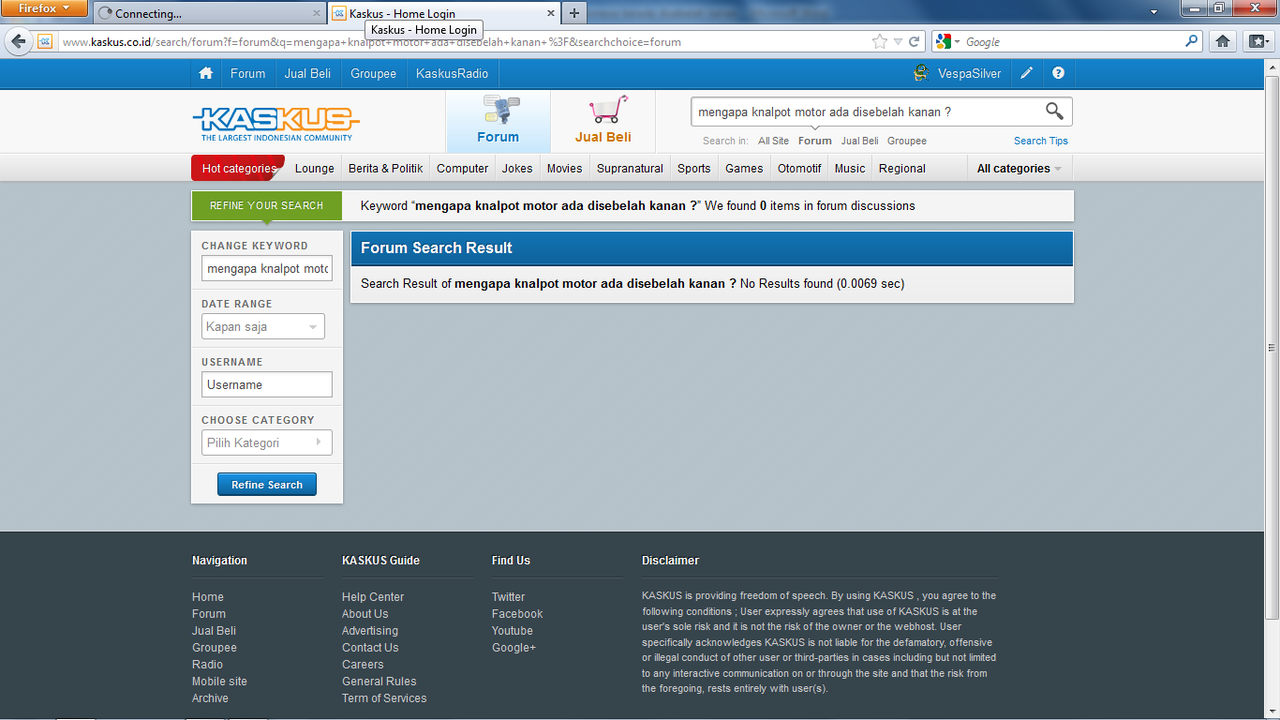The image size is (1280, 720).
Task: Select Groupee search scope
Action: pos(907,141)
